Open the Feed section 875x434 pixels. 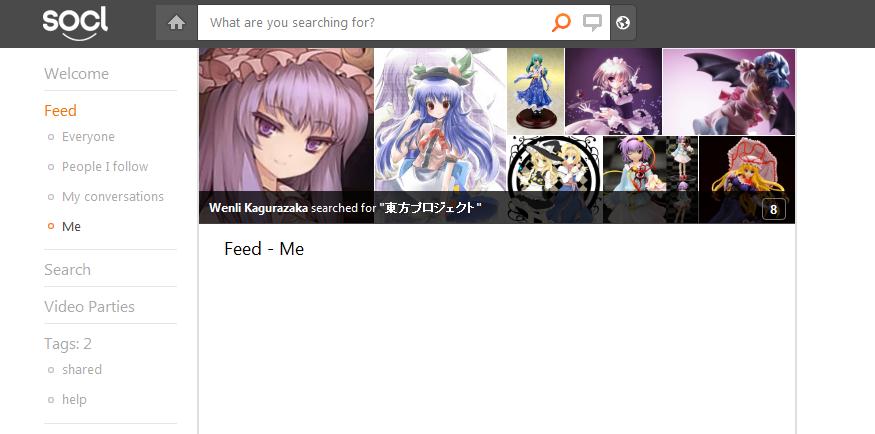pos(60,110)
